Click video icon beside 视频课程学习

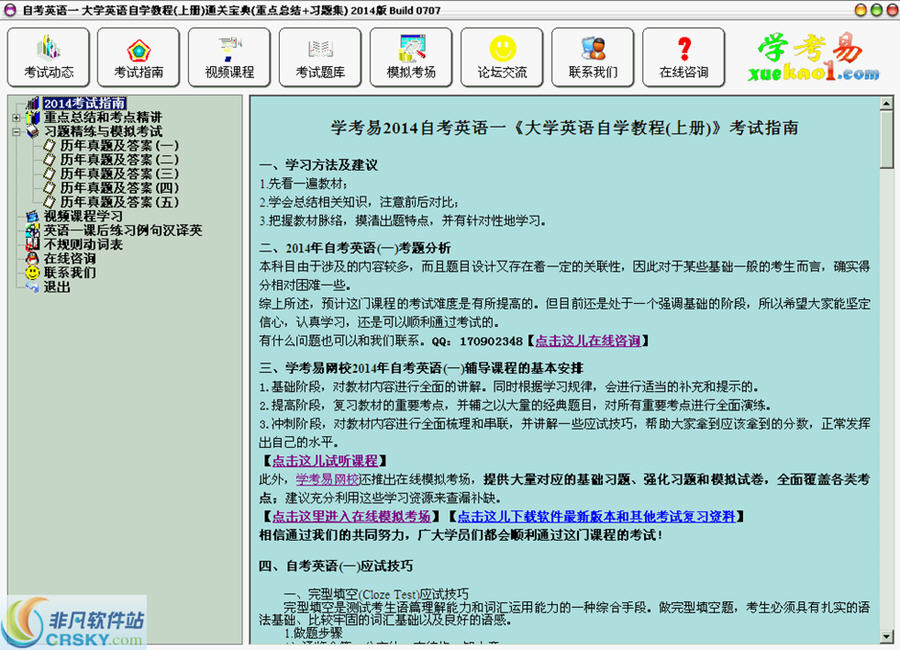click(x=33, y=216)
